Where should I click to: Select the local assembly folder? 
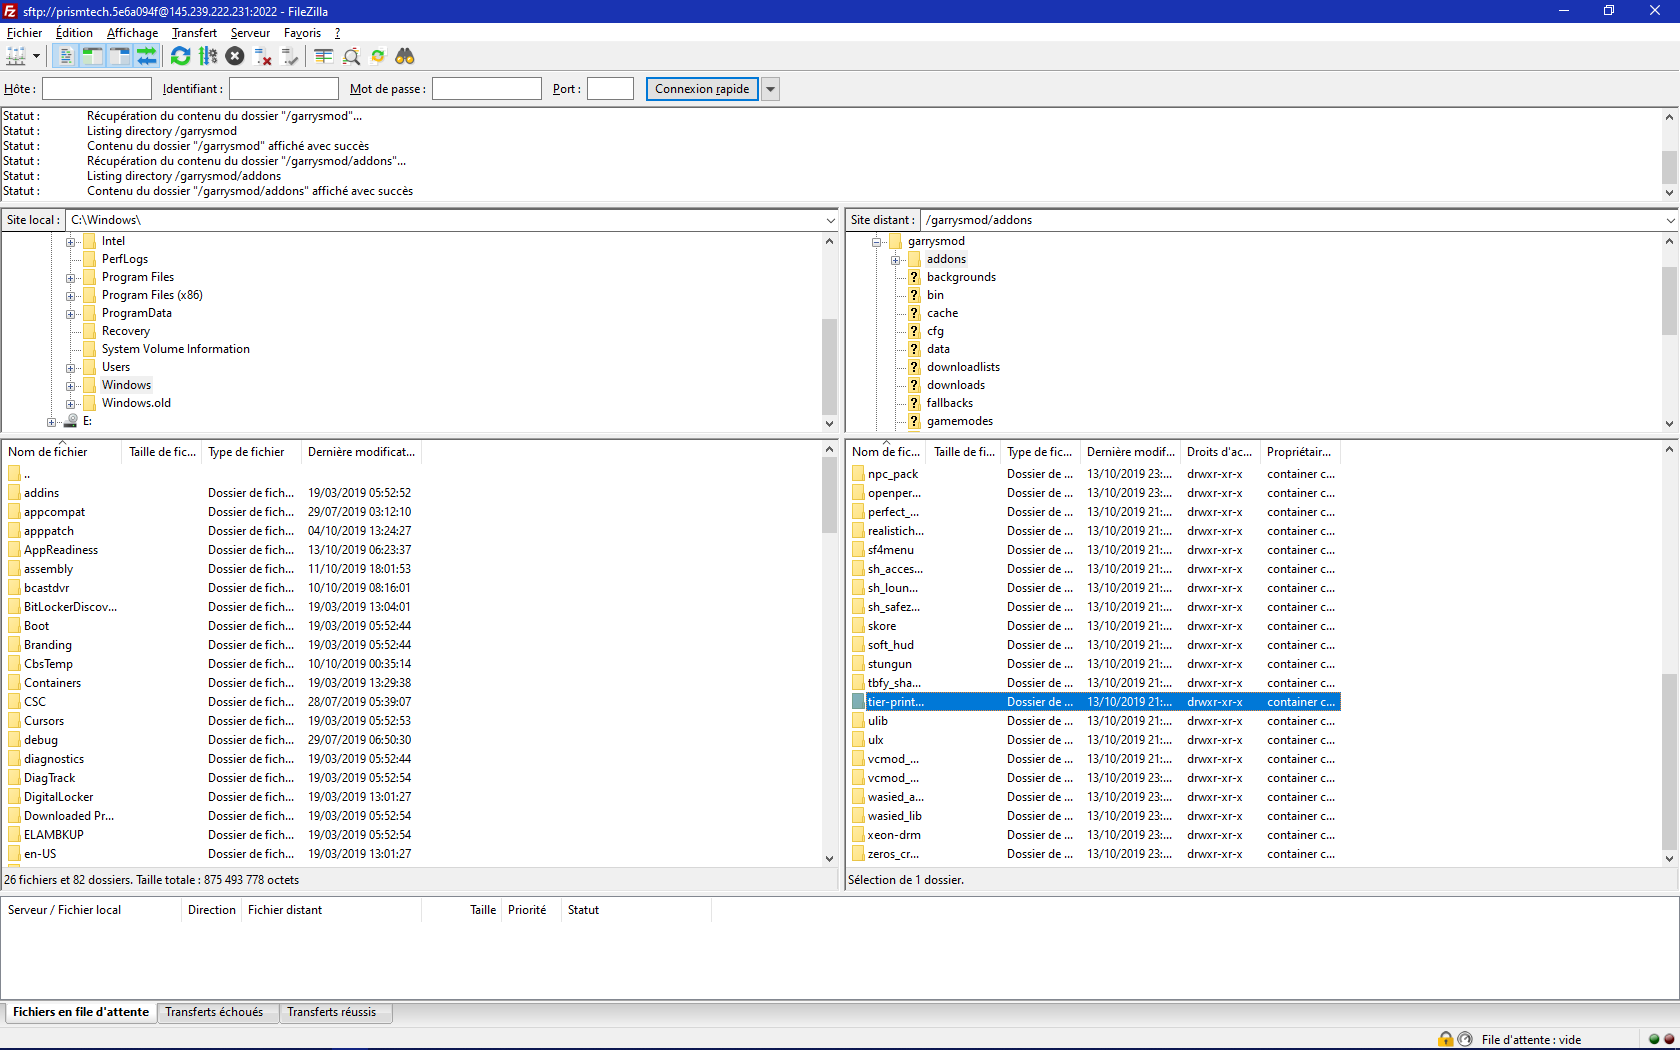pos(212,569)
